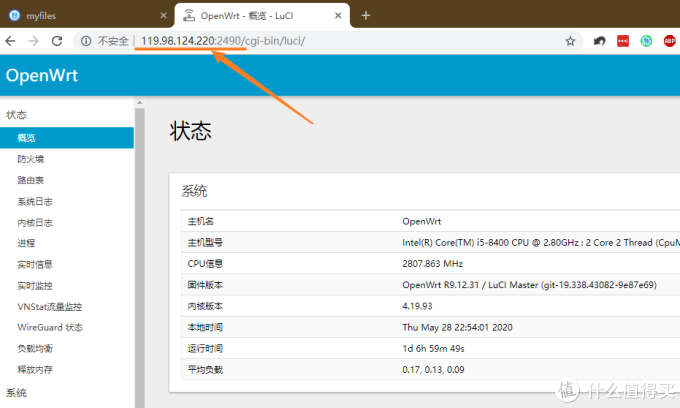Open the green globe extension icon
680x408 pixels.
646,41
